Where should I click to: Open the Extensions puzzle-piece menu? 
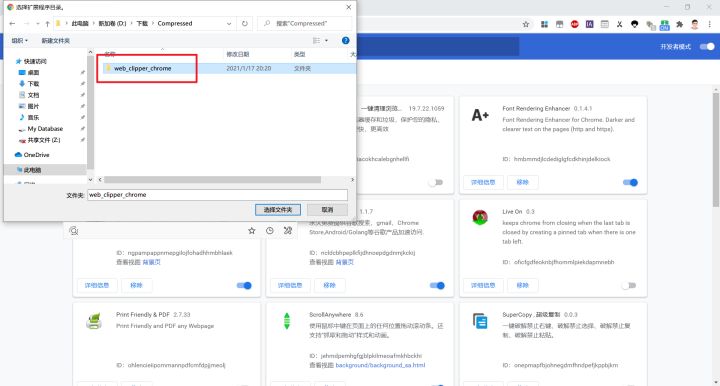tap(680, 24)
